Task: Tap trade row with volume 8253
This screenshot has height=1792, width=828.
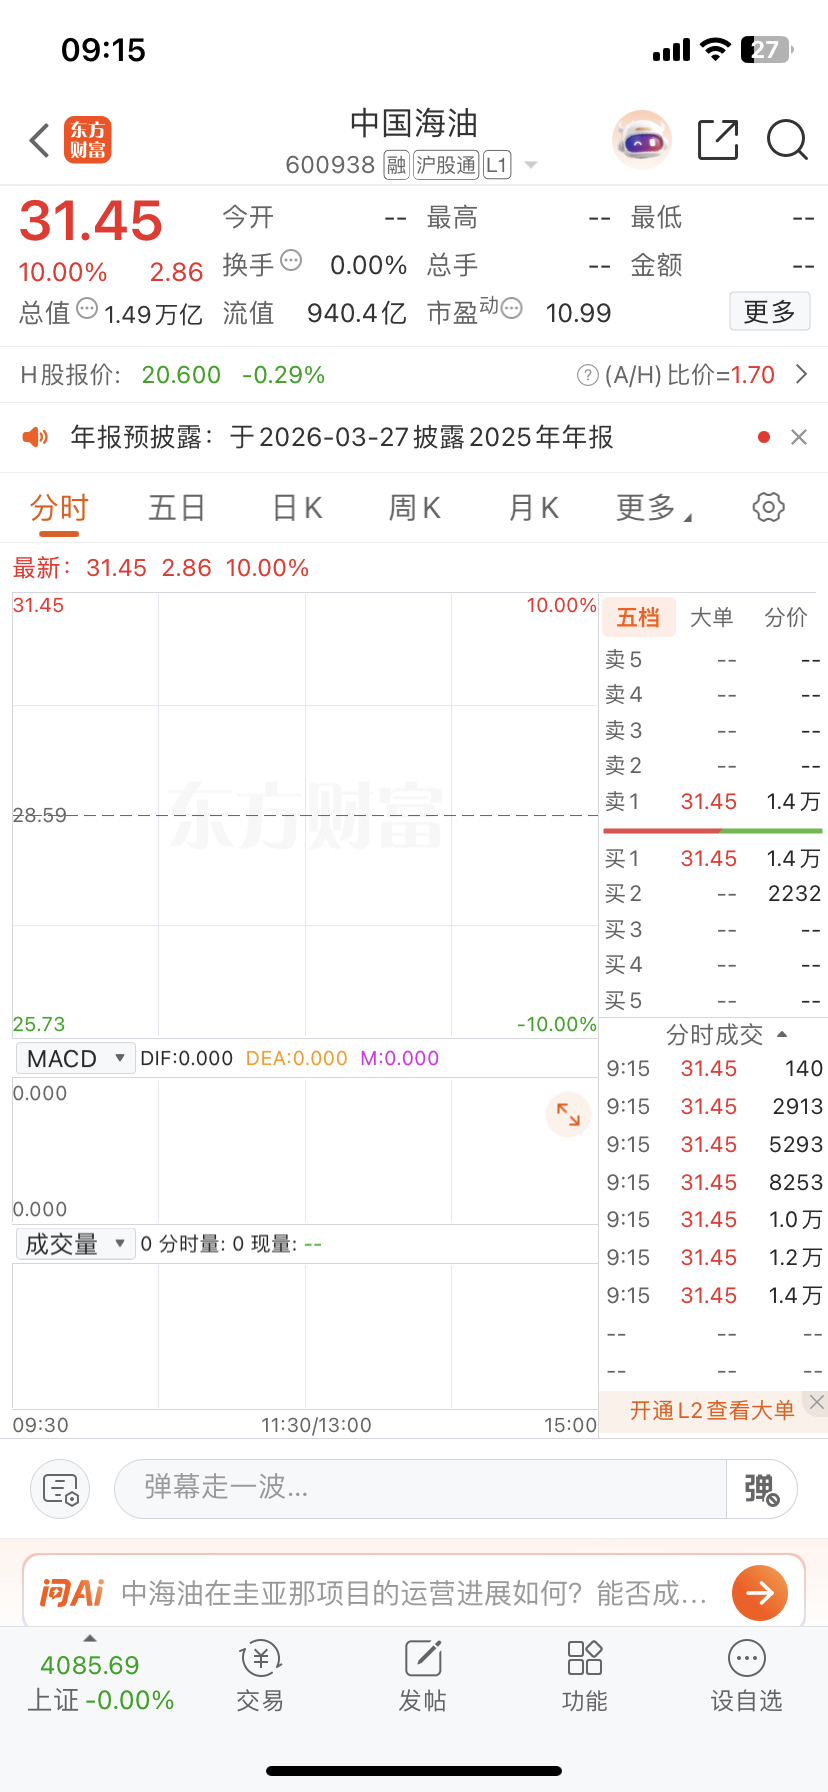Action: point(714,1182)
